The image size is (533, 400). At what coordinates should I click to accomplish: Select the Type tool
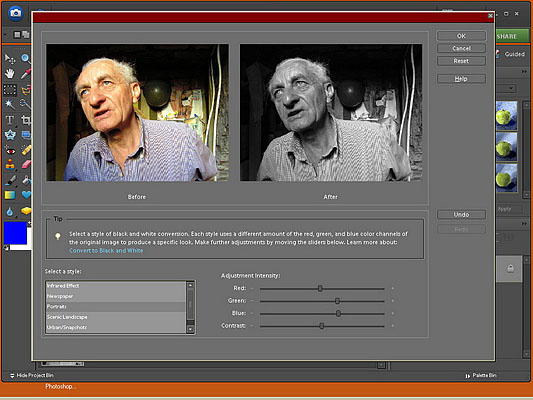pos(10,120)
